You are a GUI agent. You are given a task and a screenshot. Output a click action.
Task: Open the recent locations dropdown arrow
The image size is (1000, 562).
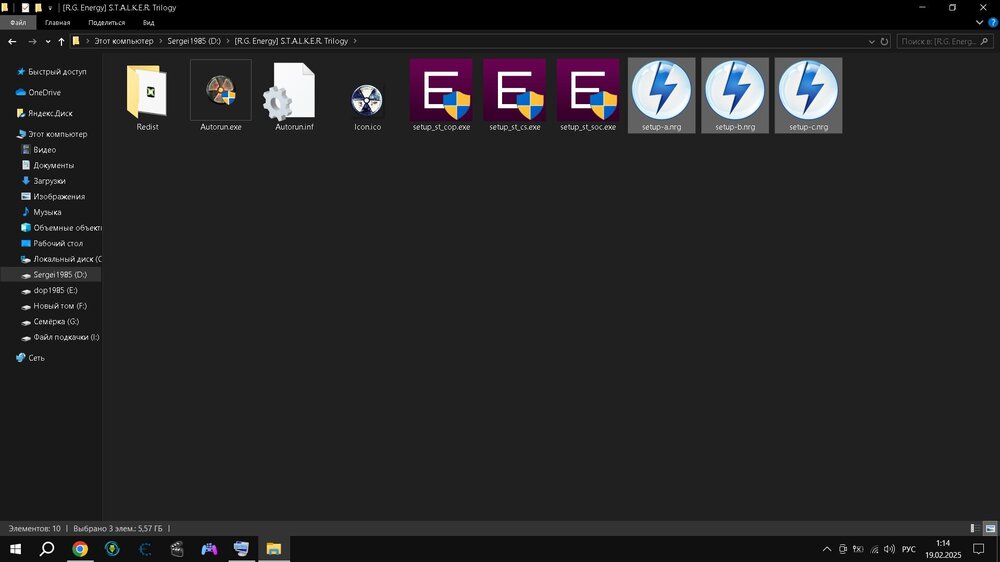coord(48,41)
